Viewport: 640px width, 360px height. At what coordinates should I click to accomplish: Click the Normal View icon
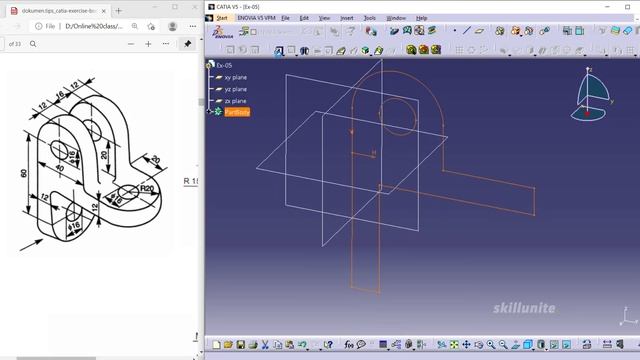tap(515, 345)
